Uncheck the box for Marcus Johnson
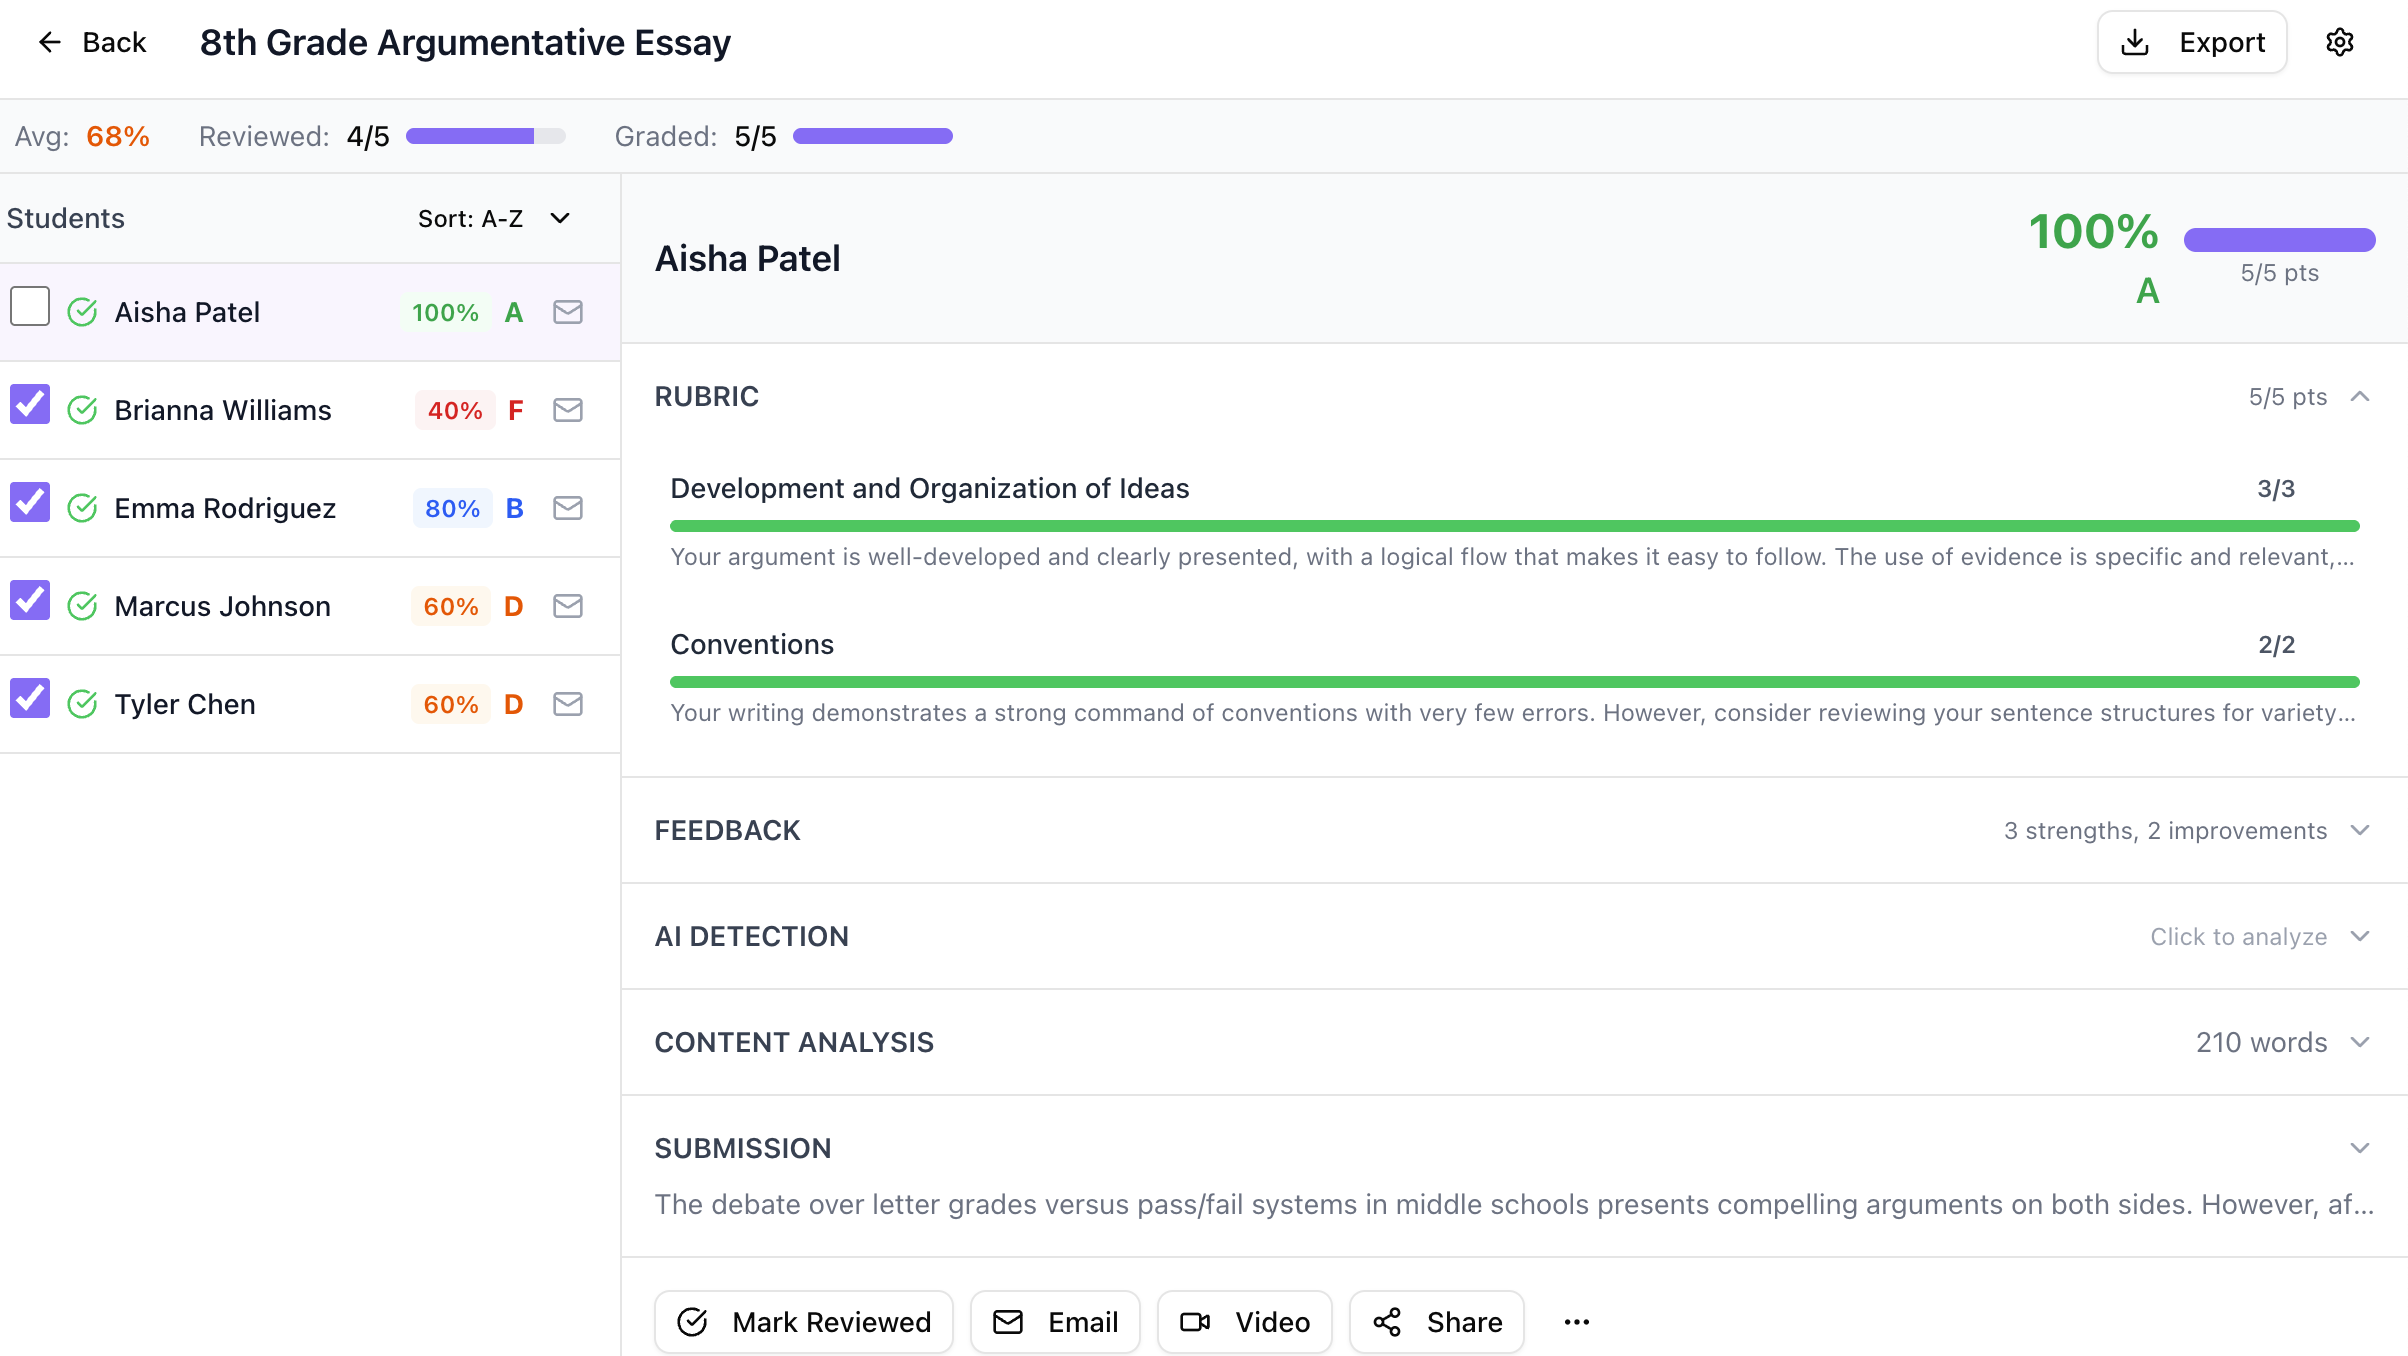The width and height of the screenshot is (2408, 1356). 30,600
